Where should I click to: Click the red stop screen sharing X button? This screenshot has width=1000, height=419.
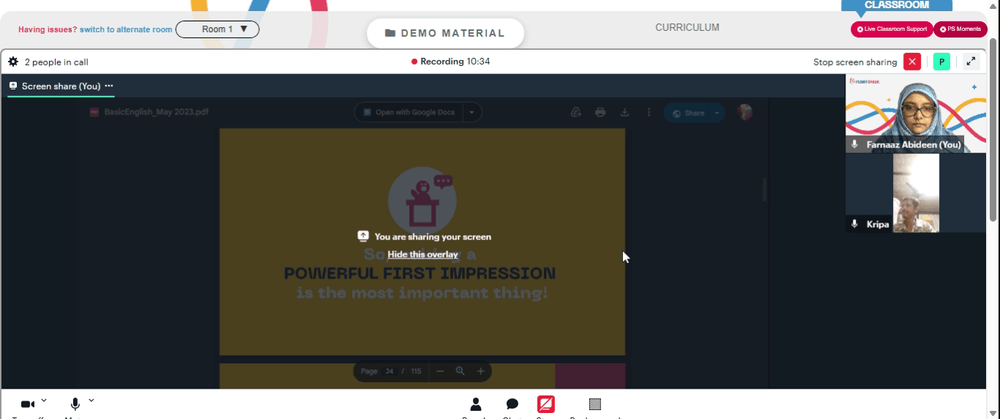(x=912, y=62)
